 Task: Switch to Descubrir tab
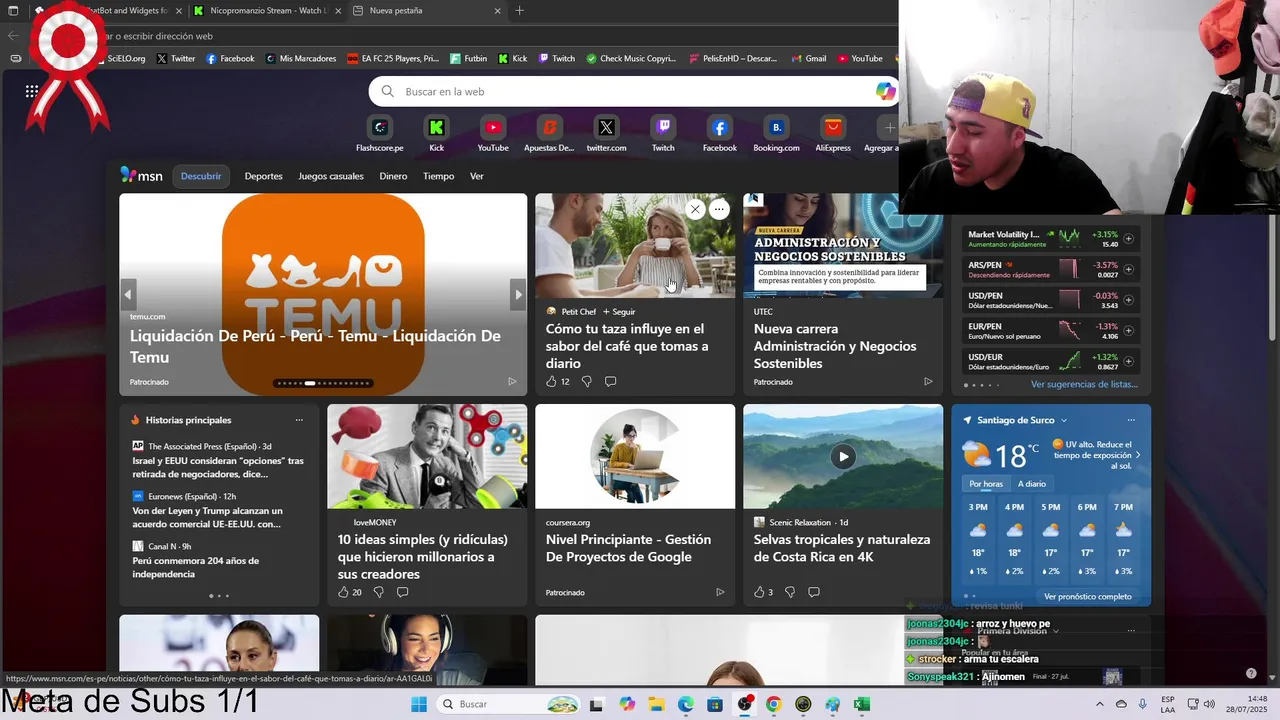coord(201,176)
